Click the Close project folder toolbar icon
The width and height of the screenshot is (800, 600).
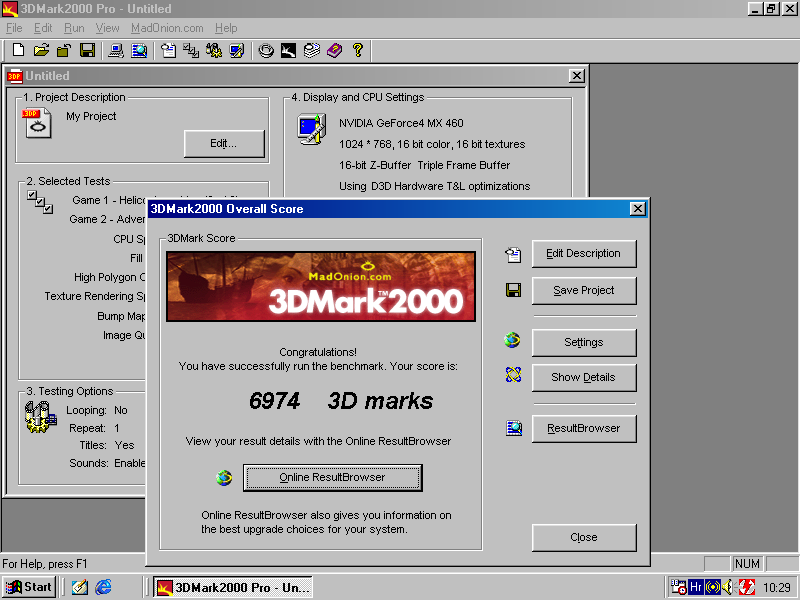(x=64, y=50)
